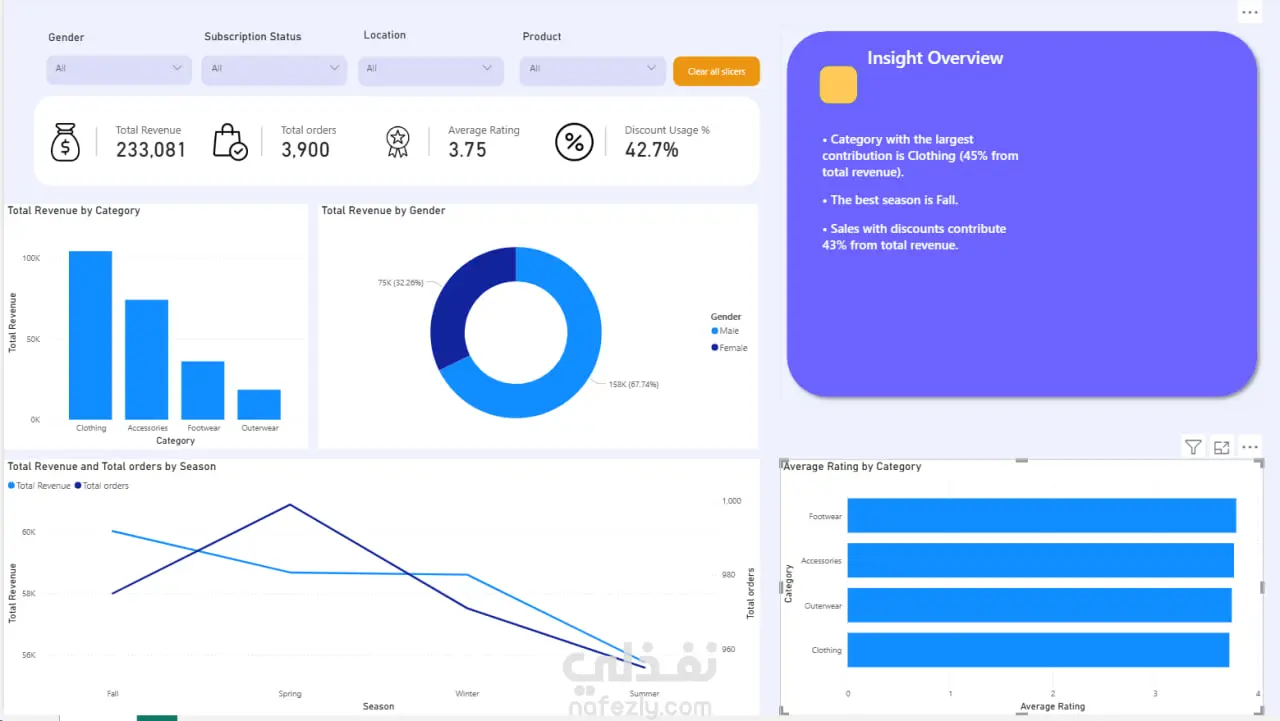Open more options ellipsis above Average Rating chart
This screenshot has width=1280, height=721.
(x=1249, y=447)
